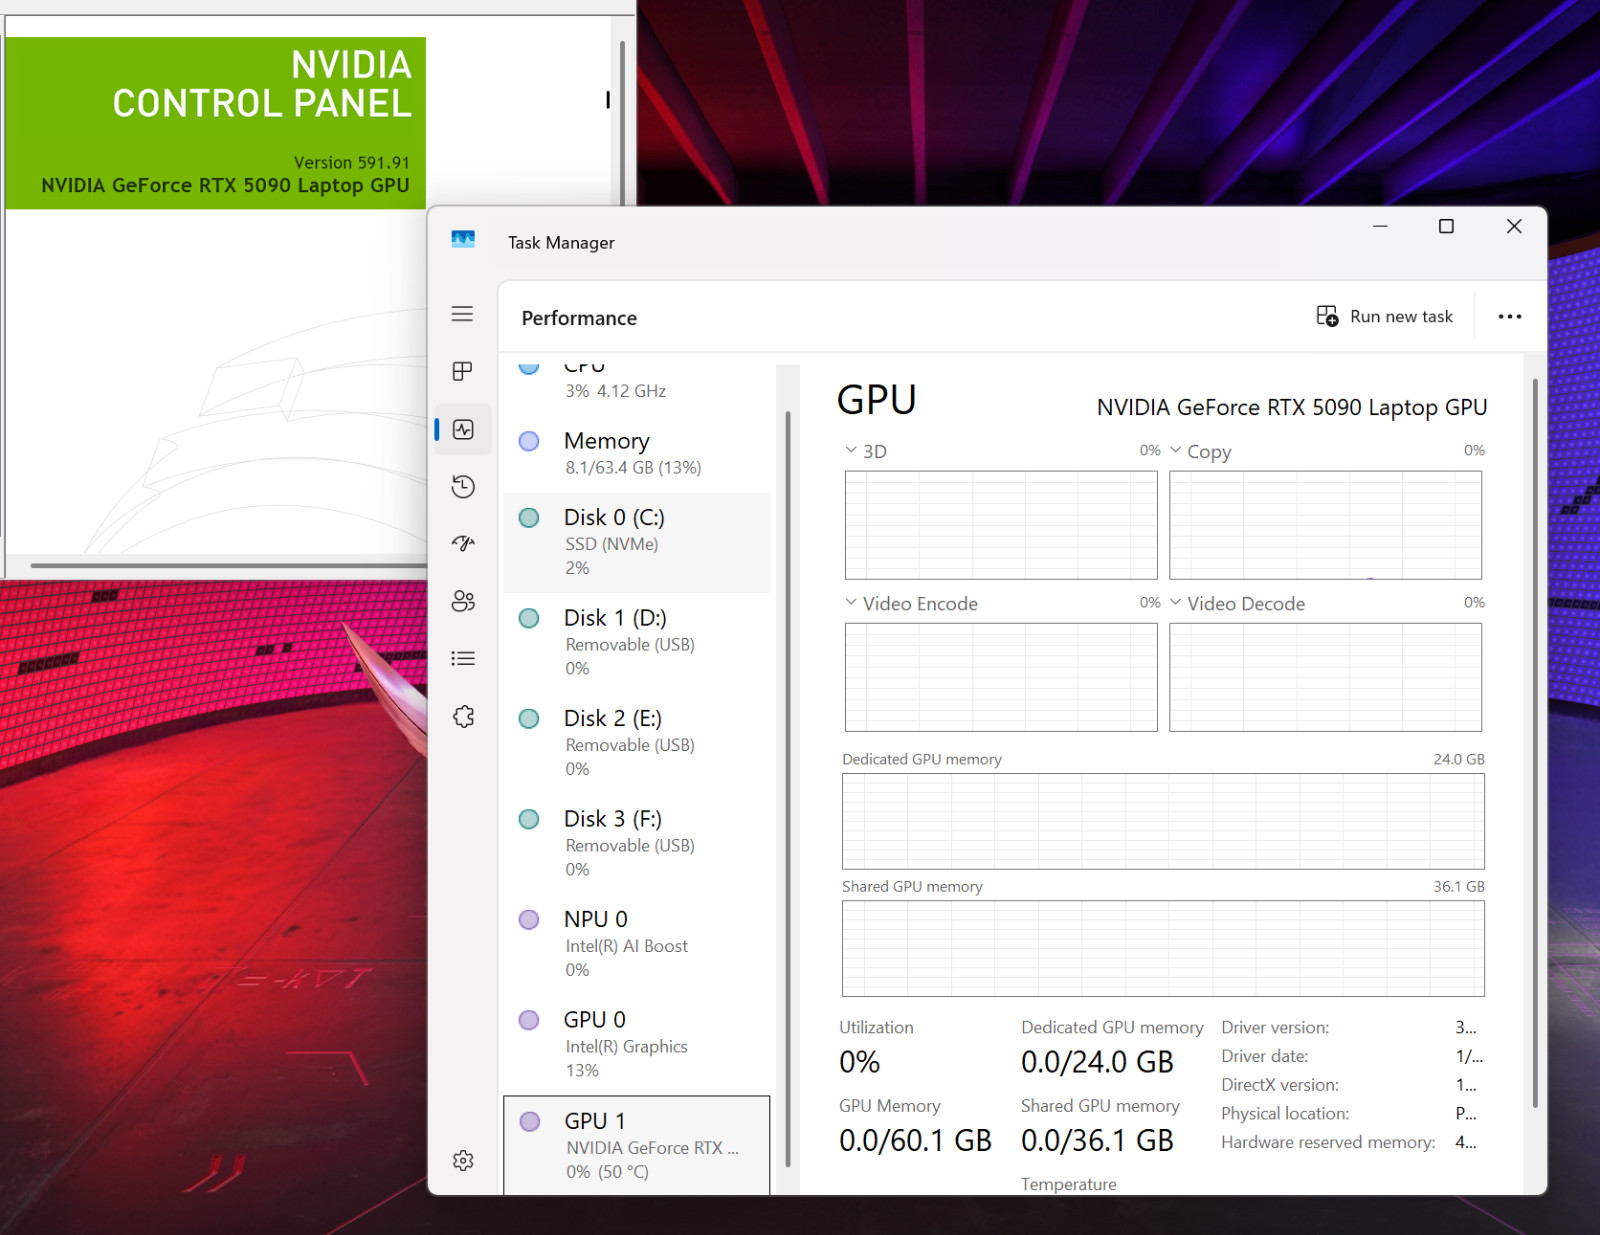Viewport: 1600px width, 1235px height.
Task: Select NPU 0 Intel AI Boost entry
Action: click(637, 943)
